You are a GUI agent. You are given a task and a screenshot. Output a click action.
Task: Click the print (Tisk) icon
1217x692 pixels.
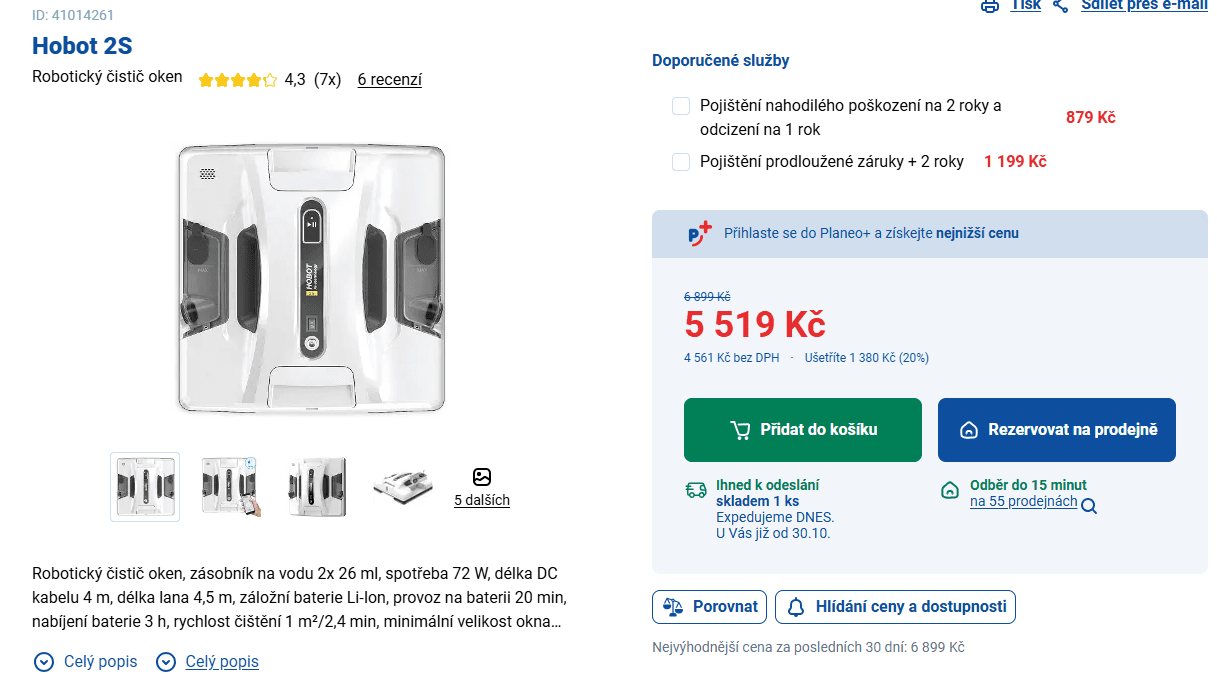[x=989, y=6]
